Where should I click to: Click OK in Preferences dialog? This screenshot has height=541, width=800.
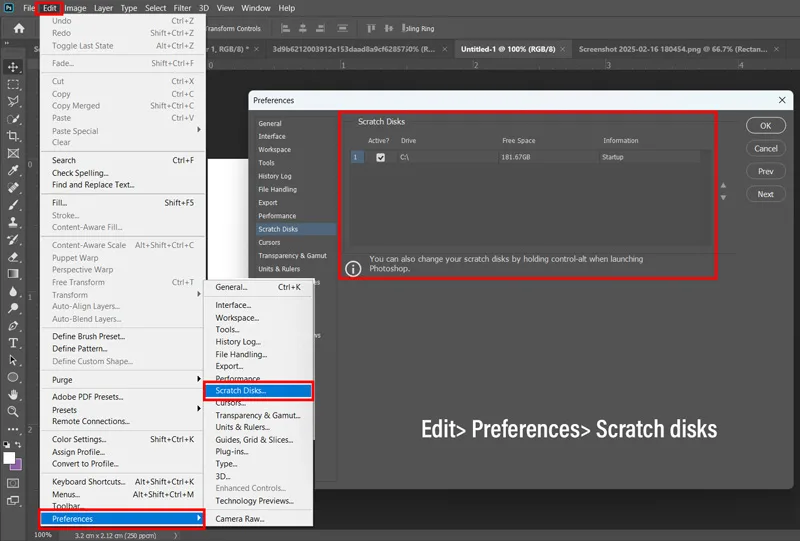point(765,126)
